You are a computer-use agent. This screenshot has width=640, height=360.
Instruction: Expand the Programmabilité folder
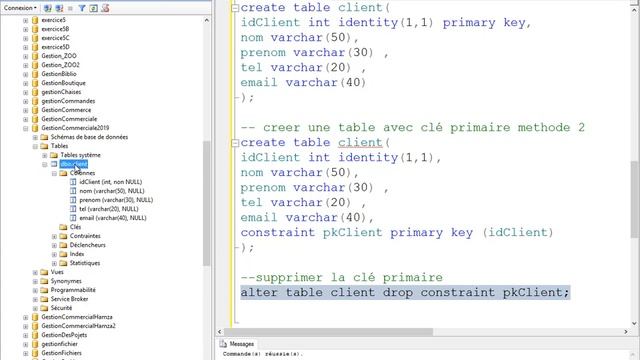[x=35, y=290]
